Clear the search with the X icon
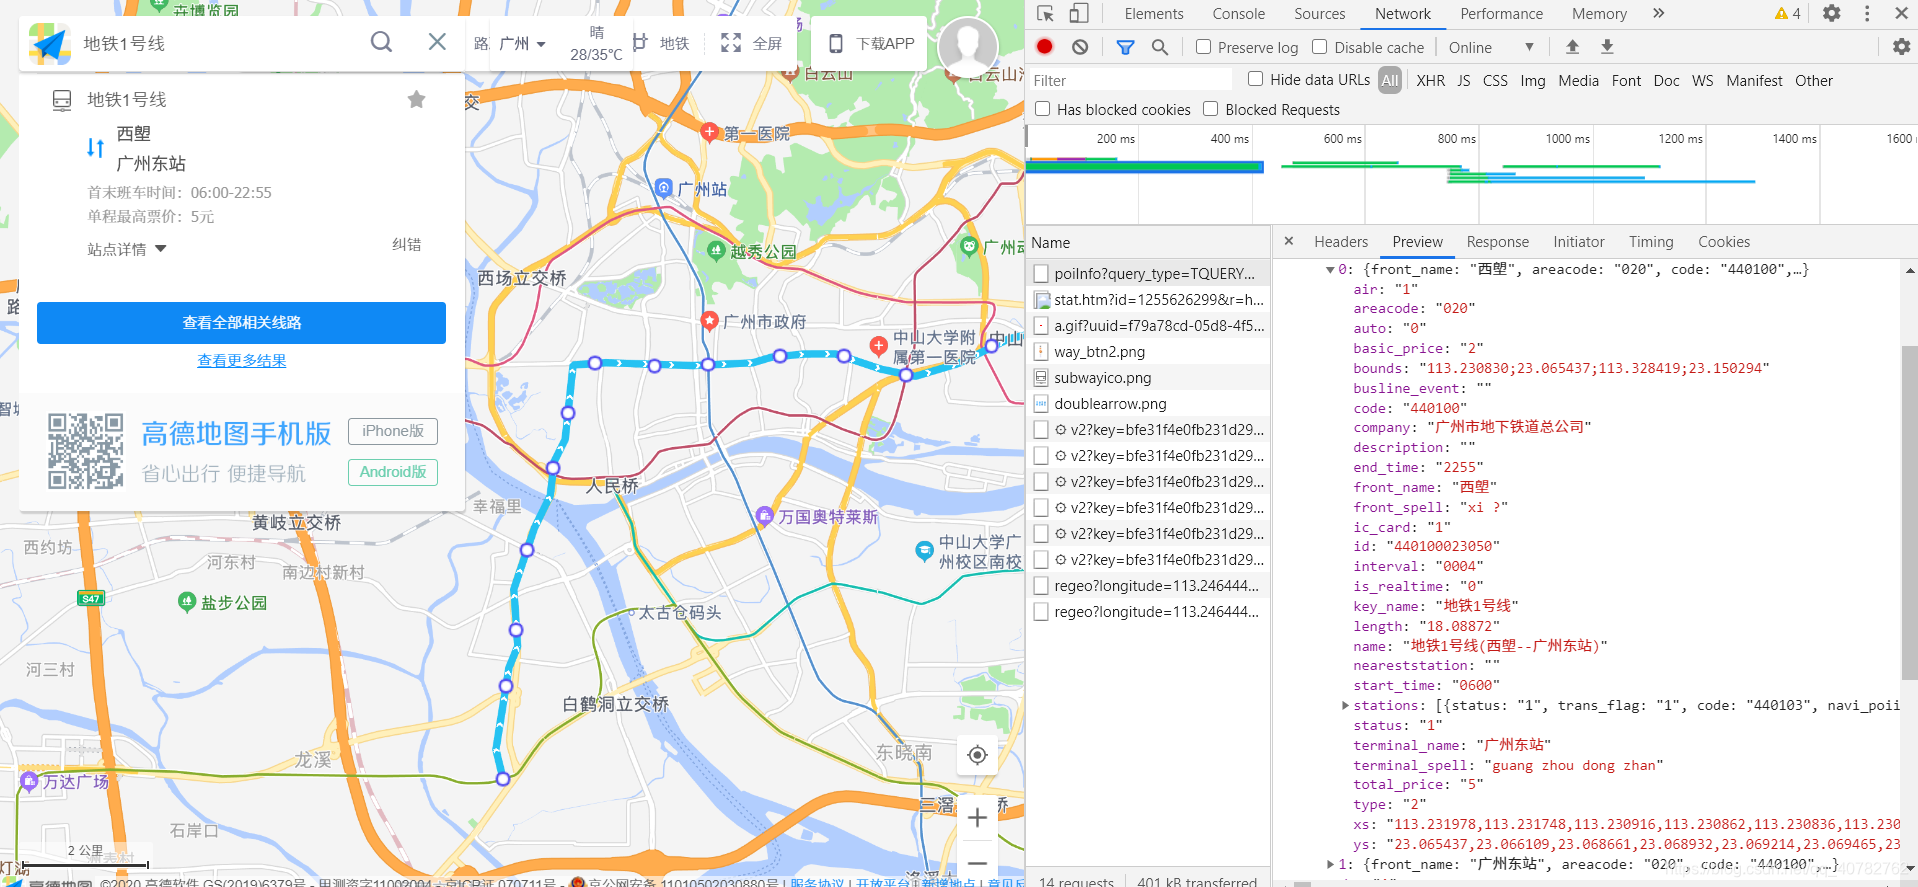Screen dimensions: 1918x887 tap(437, 42)
